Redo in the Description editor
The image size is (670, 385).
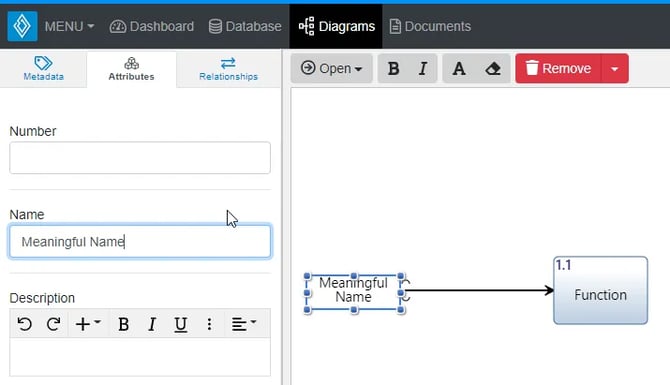(x=53, y=324)
